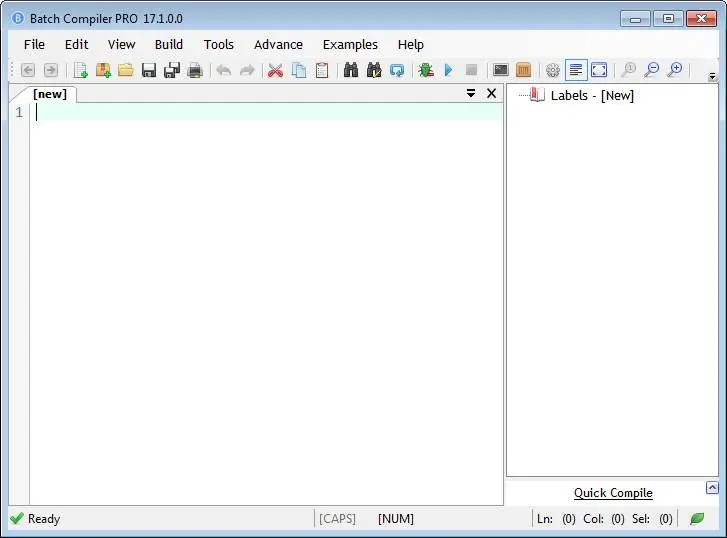The height and width of the screenshot is (538, 727).
Task: Reset zoom with the magnifier icon
Action: click(x=629, y=70)
